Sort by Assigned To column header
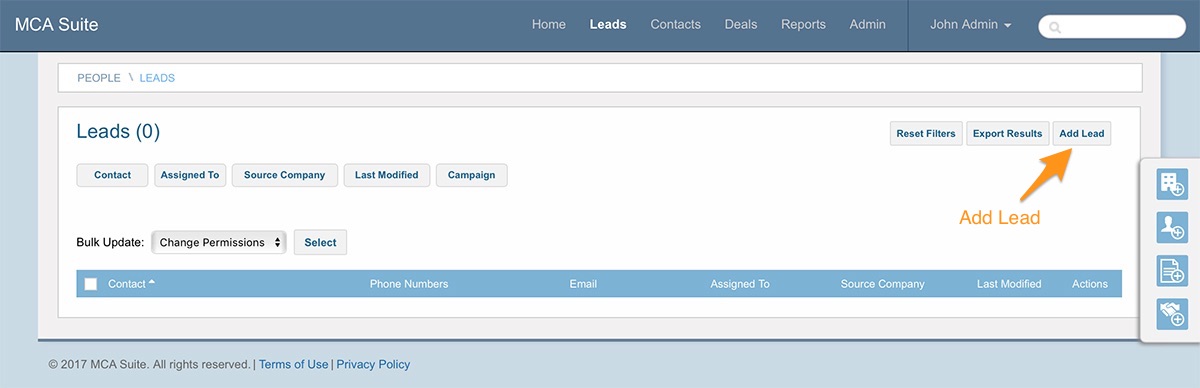Screen dimensions: 1200x388 [x=740, y=284]
